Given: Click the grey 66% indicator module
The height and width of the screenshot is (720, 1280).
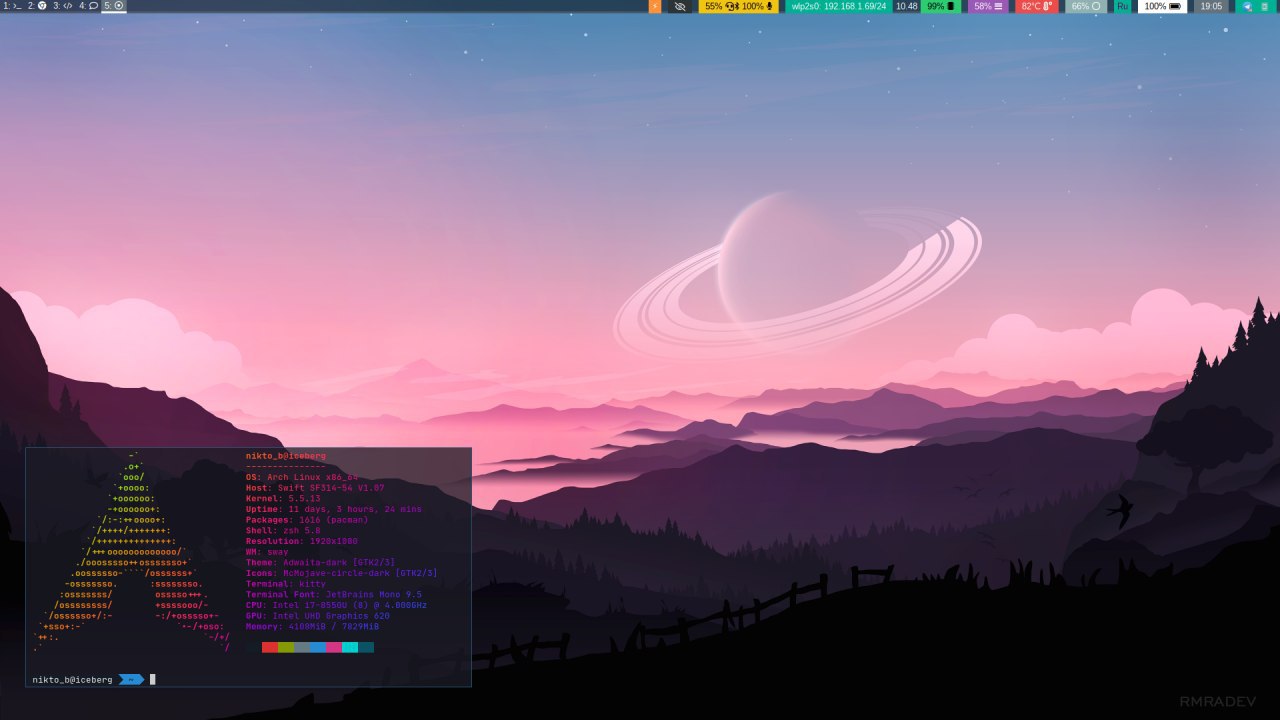Looking at the screenshot, I should pyautogui.click(x=1086, y=6).
